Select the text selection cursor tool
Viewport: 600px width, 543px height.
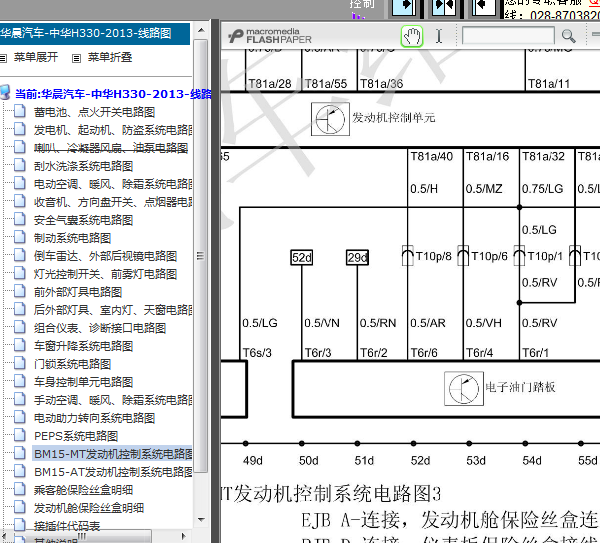439,36
